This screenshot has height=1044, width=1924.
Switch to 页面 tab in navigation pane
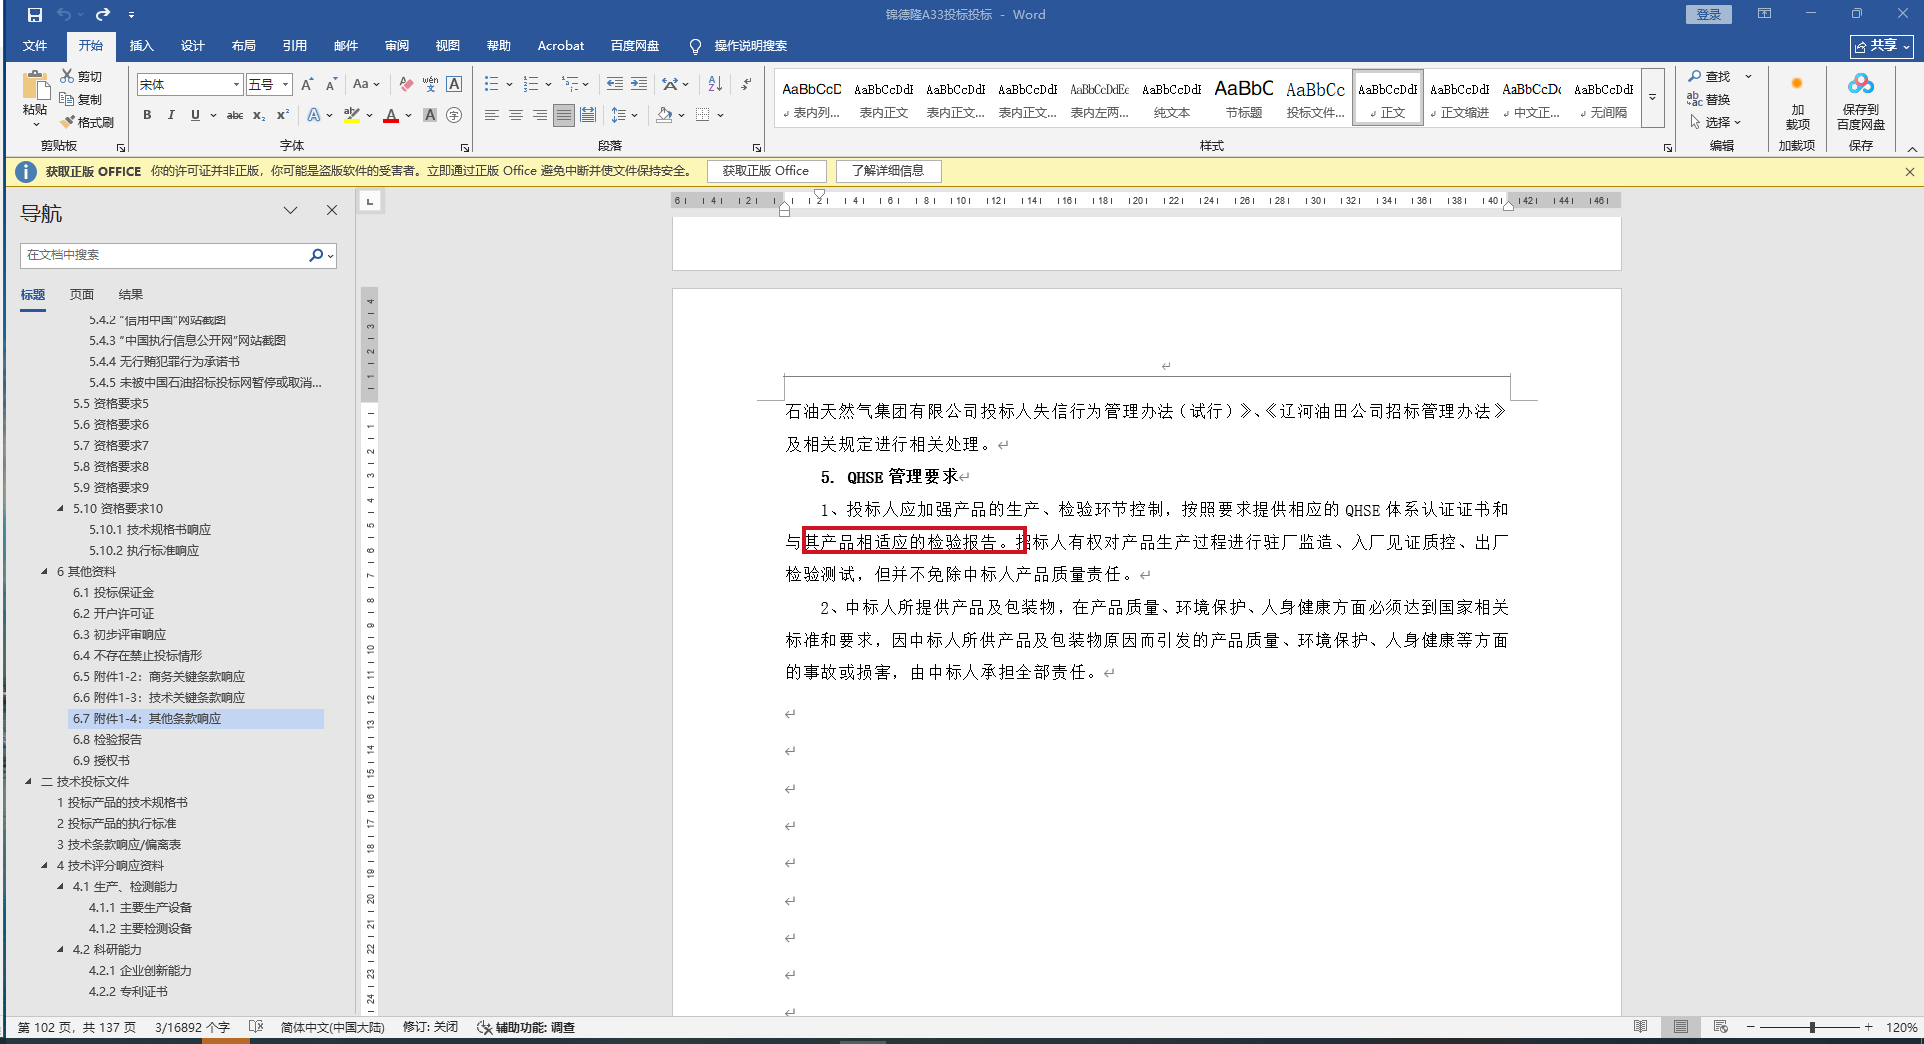tap(82, 295)
